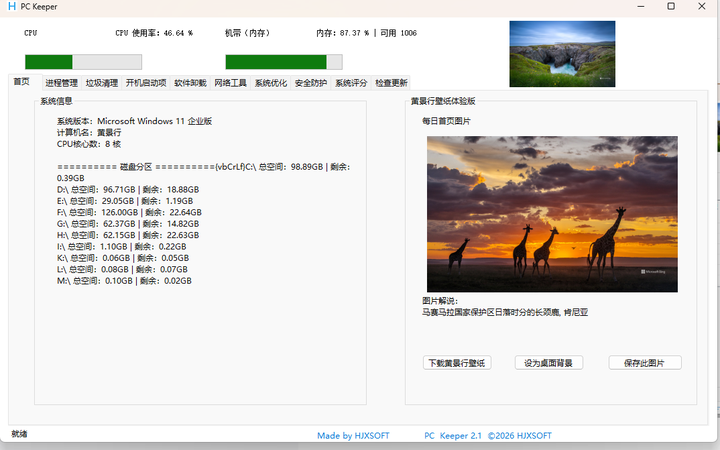This screenshot has height=450, width=720.
Task: Switch to the 首页 tab
Action: pos(22,82)
